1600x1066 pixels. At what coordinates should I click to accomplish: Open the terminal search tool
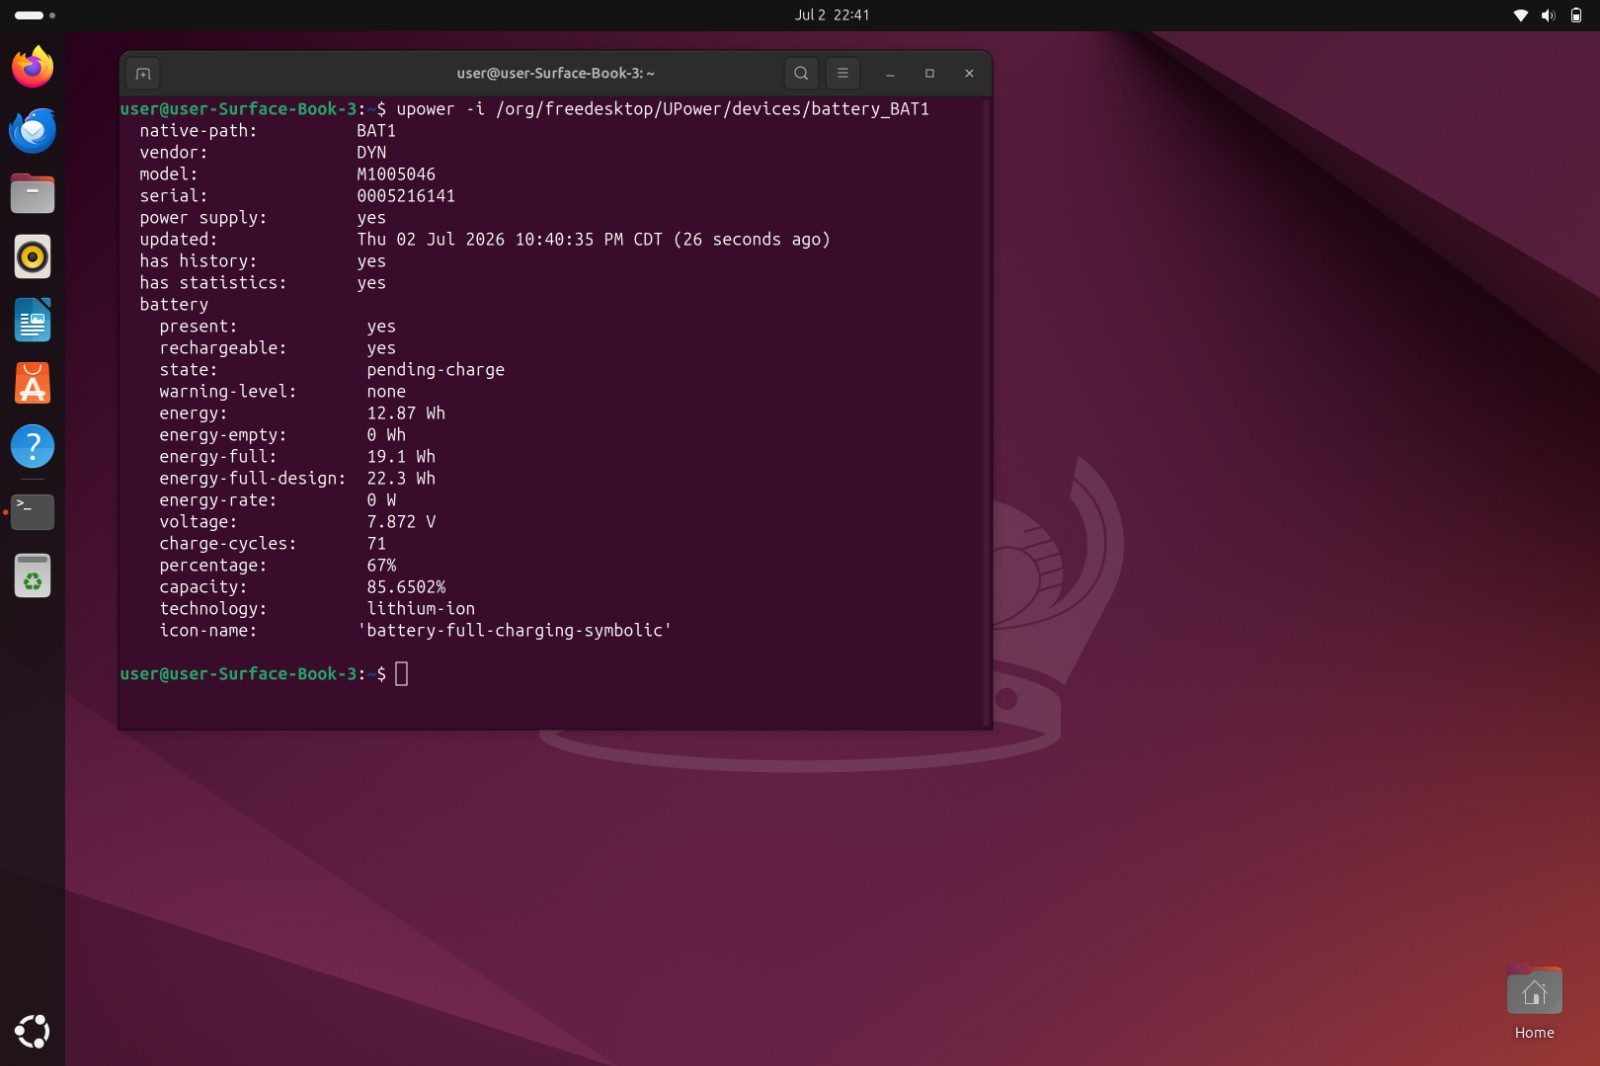click(801, 73)
